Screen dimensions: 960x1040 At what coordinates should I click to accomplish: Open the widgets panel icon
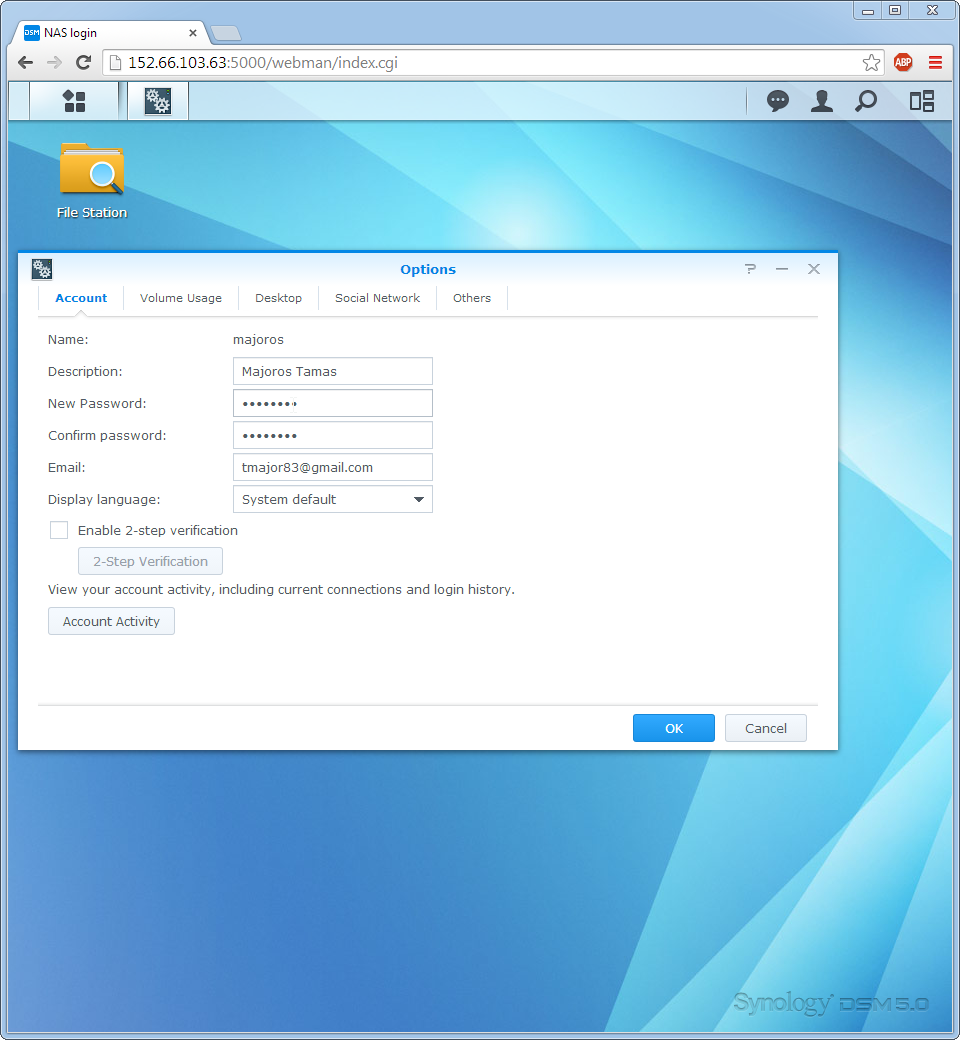coord(921,101)
